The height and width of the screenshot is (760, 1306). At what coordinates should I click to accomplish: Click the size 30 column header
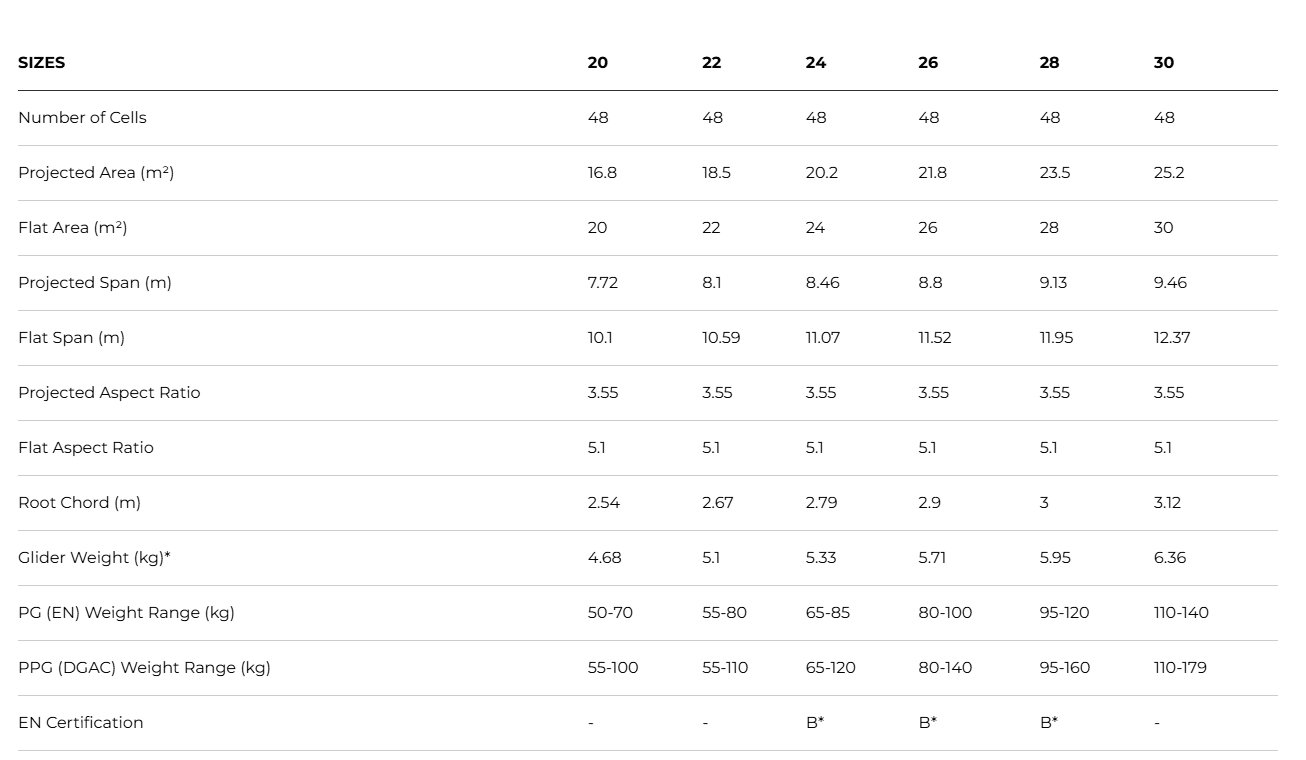(1163, 62)
